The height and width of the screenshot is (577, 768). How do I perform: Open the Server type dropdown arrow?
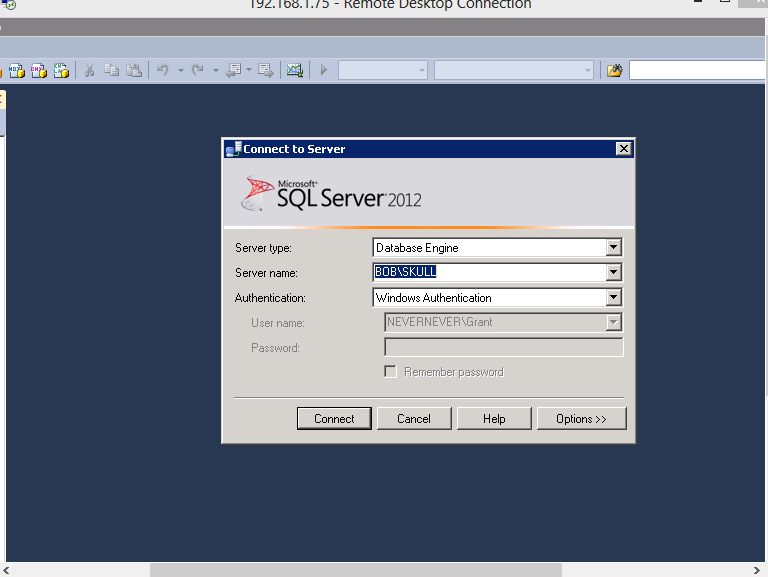[x=613, y=247]
